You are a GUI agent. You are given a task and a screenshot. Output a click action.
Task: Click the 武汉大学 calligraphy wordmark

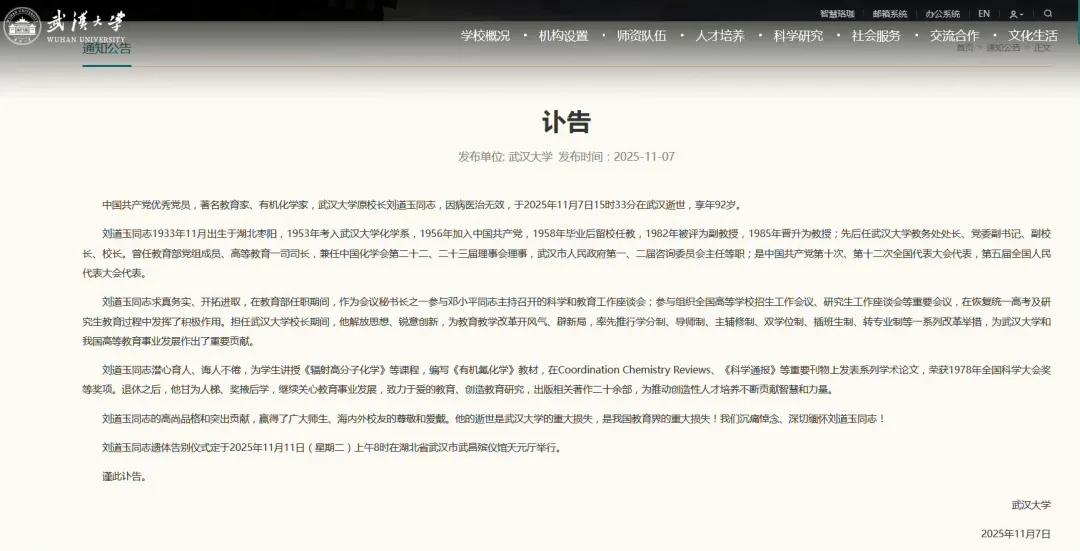click(86, 23)
